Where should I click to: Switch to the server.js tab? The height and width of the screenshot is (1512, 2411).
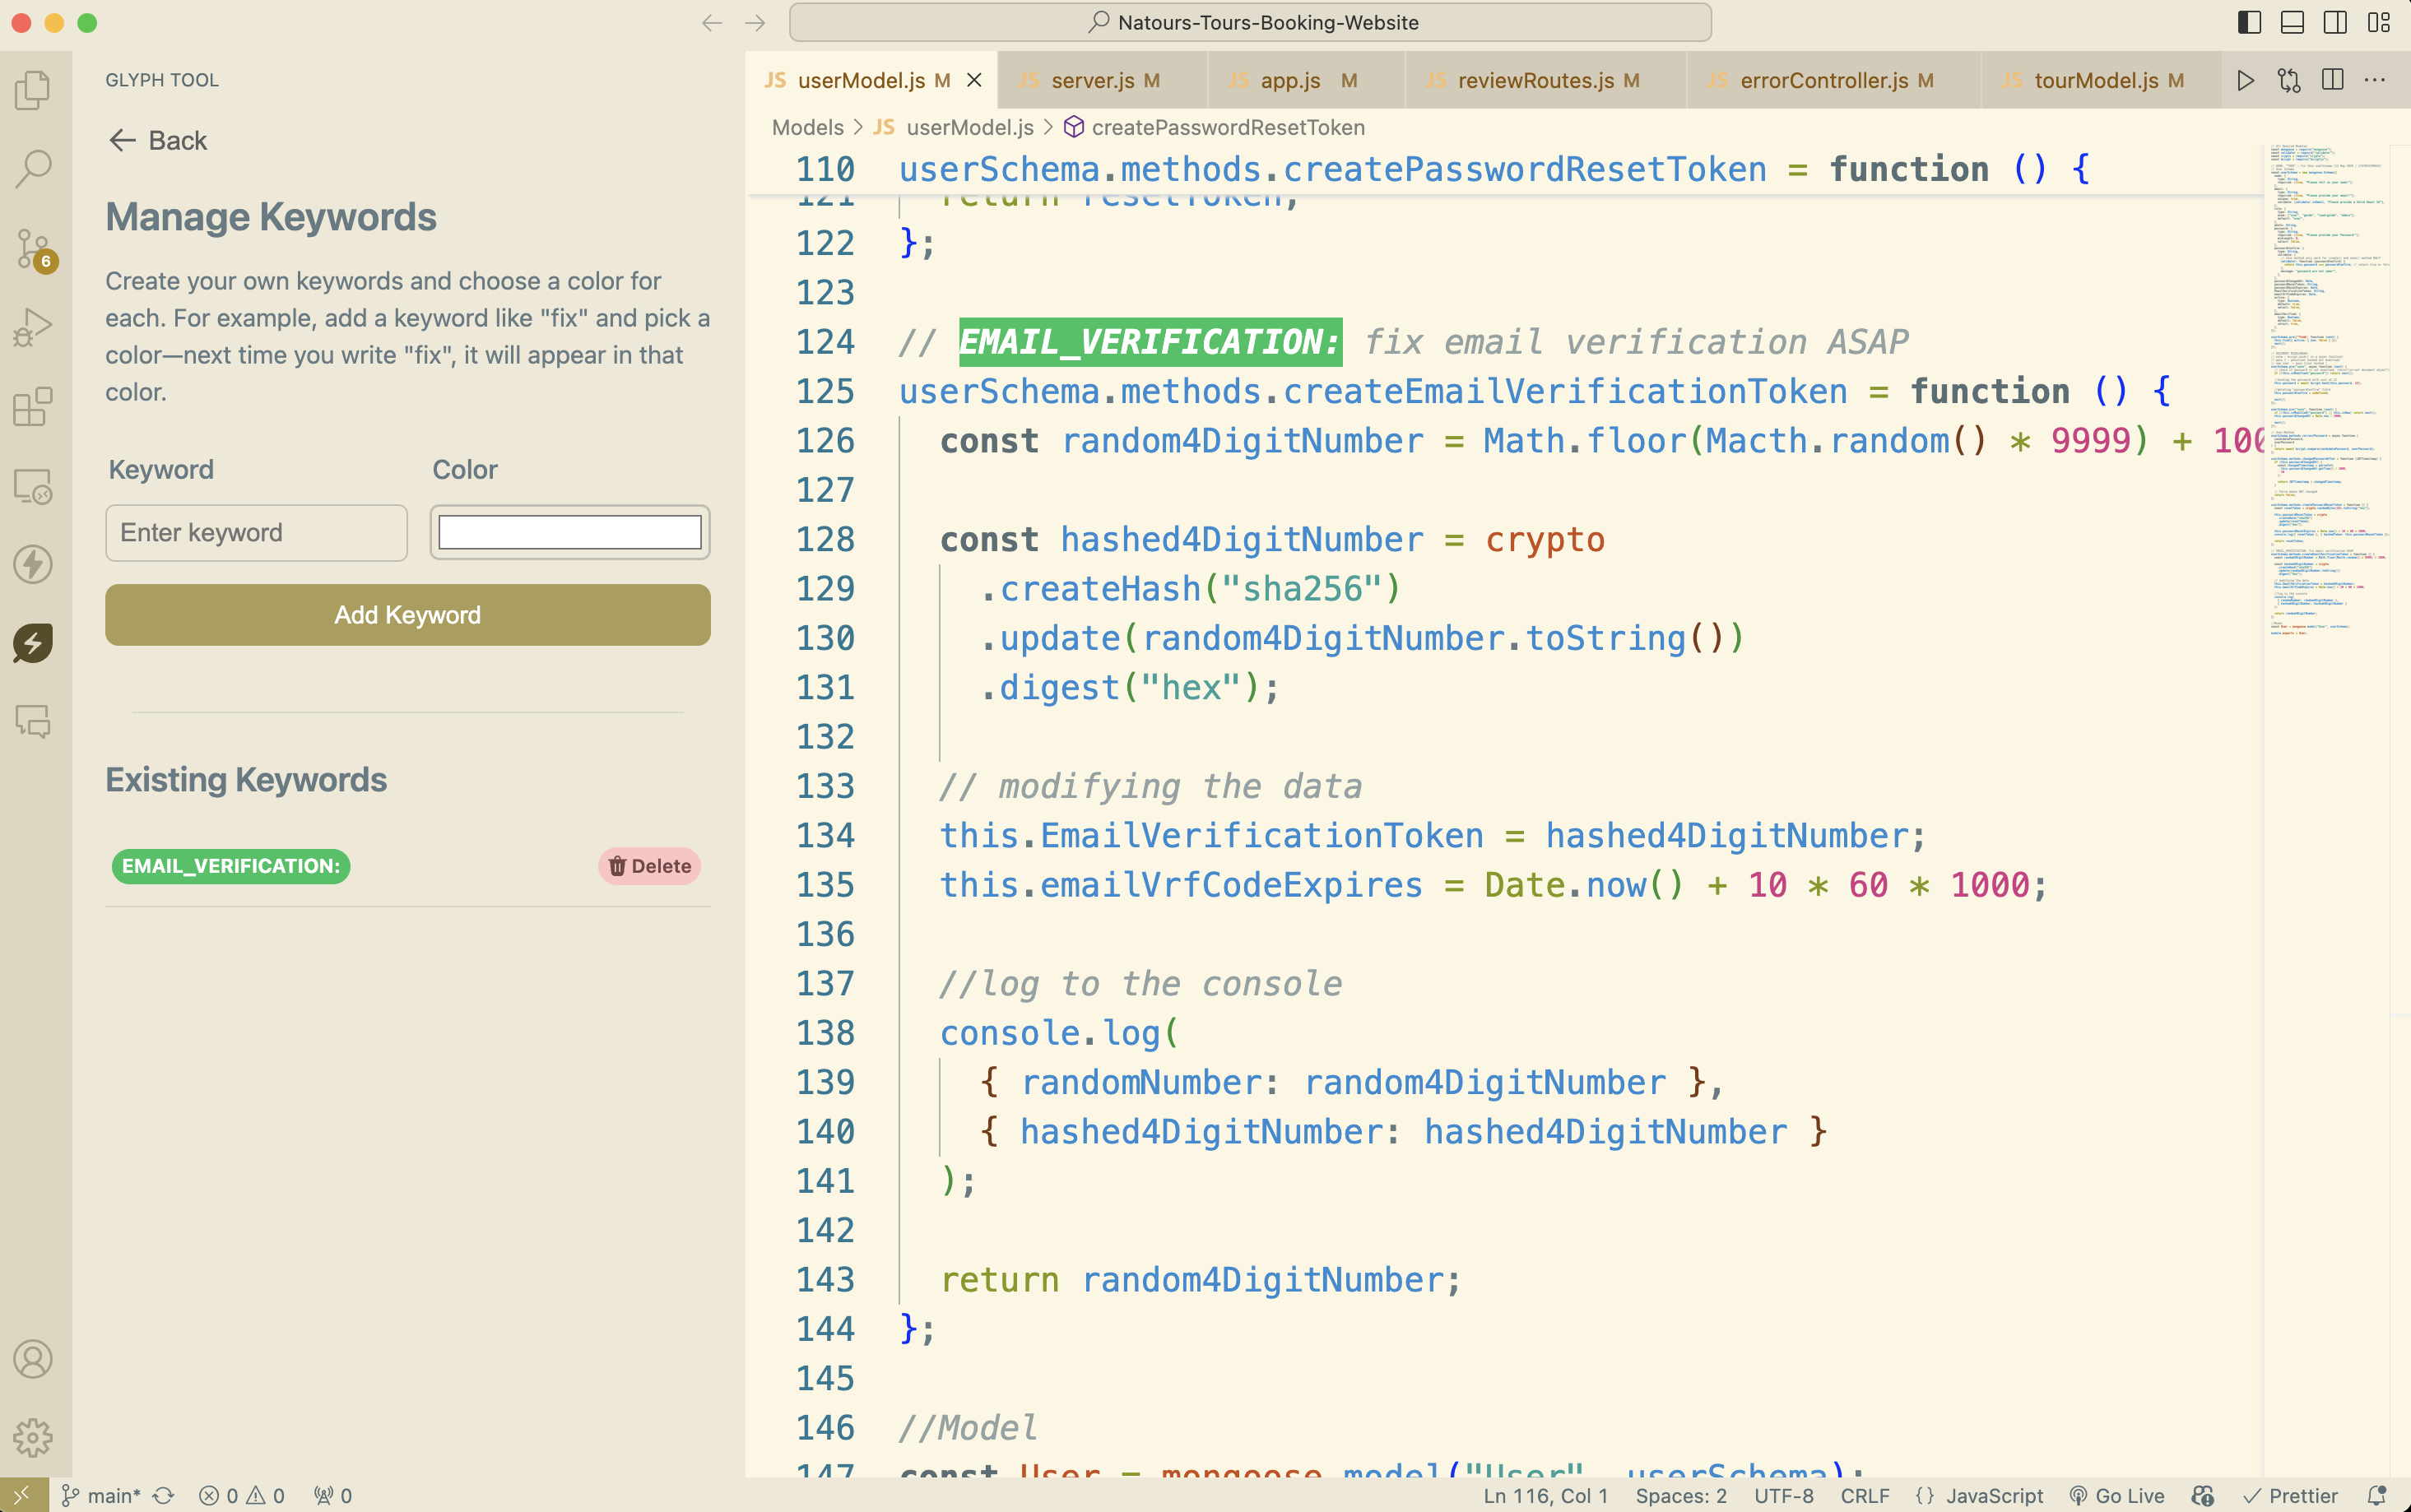1092,80
